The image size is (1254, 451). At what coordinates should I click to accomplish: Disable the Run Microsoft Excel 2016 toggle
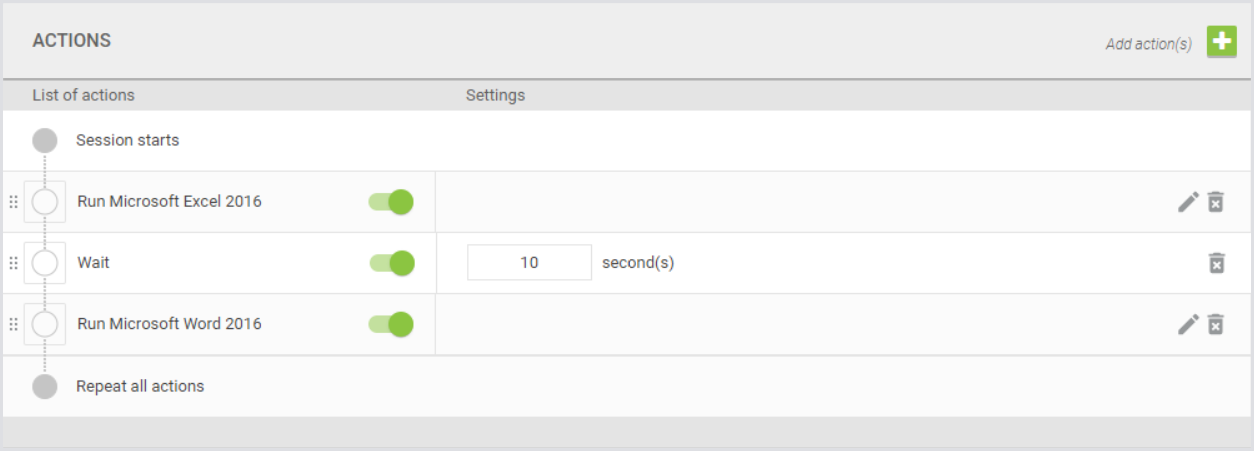click(391, 202)
